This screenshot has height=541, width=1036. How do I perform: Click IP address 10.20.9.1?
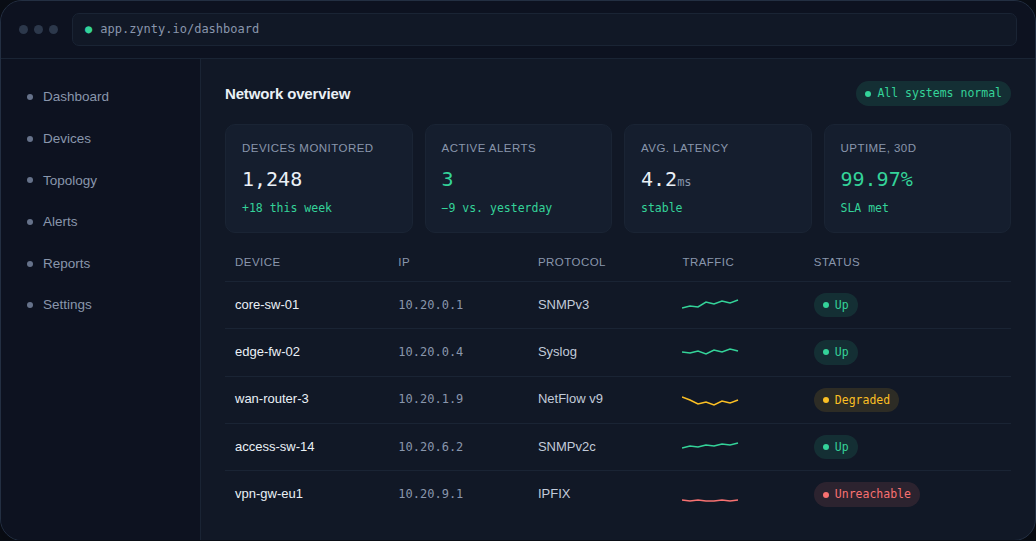click(431, 494)
